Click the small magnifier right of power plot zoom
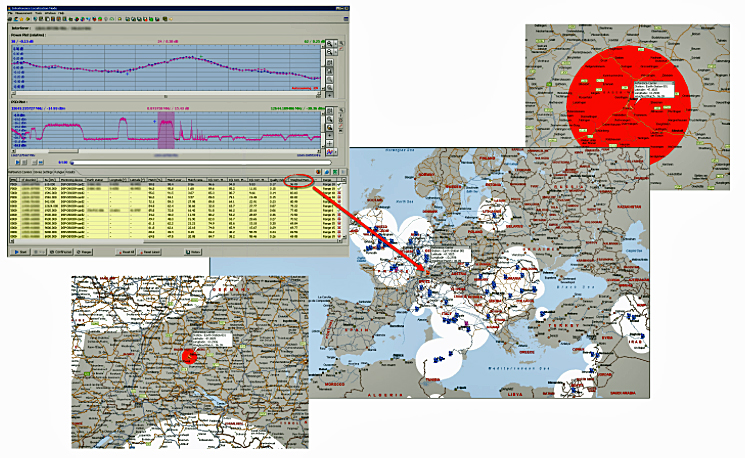The image size is (745, 458). click(x=342, y=43)
